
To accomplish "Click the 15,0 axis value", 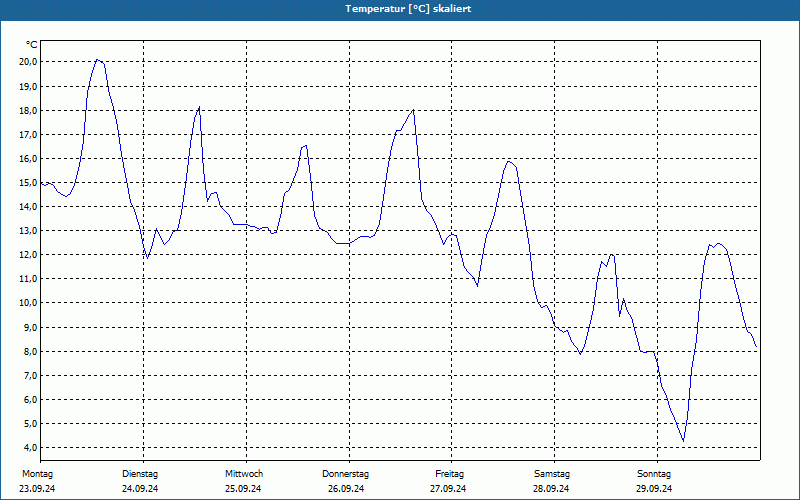I will [28, 182].
